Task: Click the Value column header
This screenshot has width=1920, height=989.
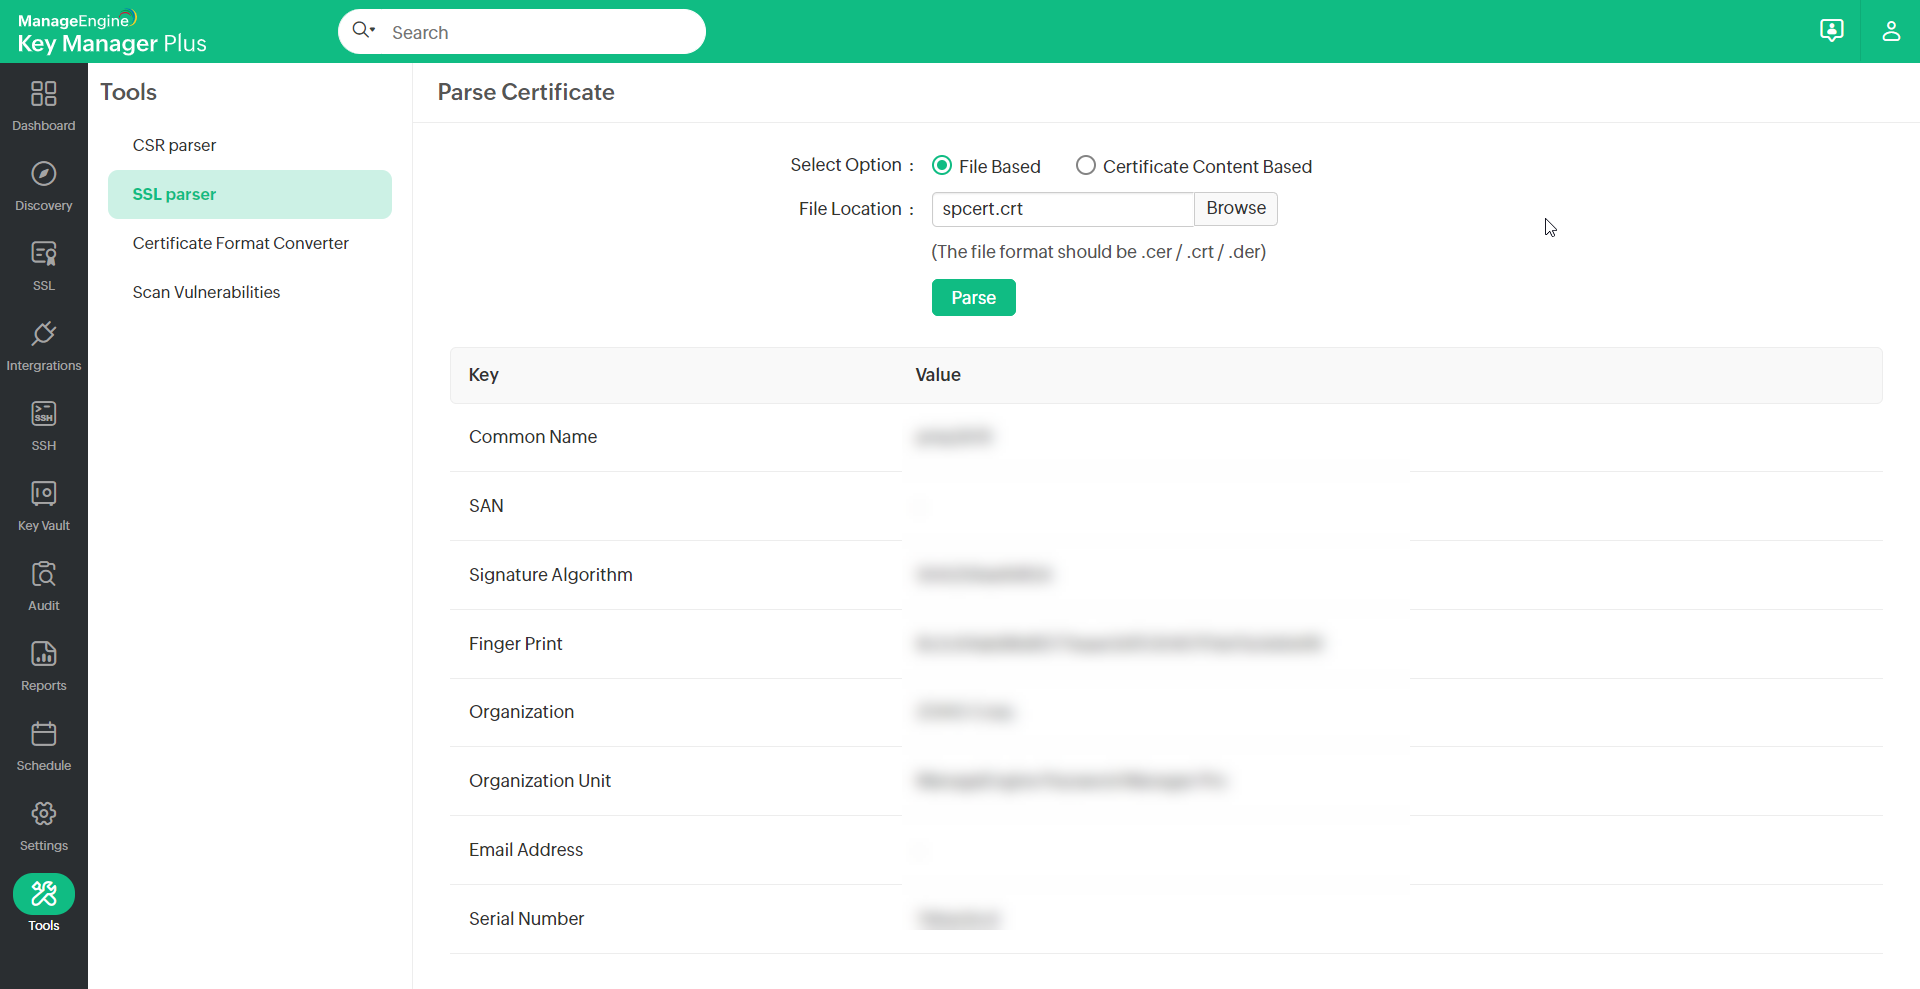Action: [x=938, y=375]
